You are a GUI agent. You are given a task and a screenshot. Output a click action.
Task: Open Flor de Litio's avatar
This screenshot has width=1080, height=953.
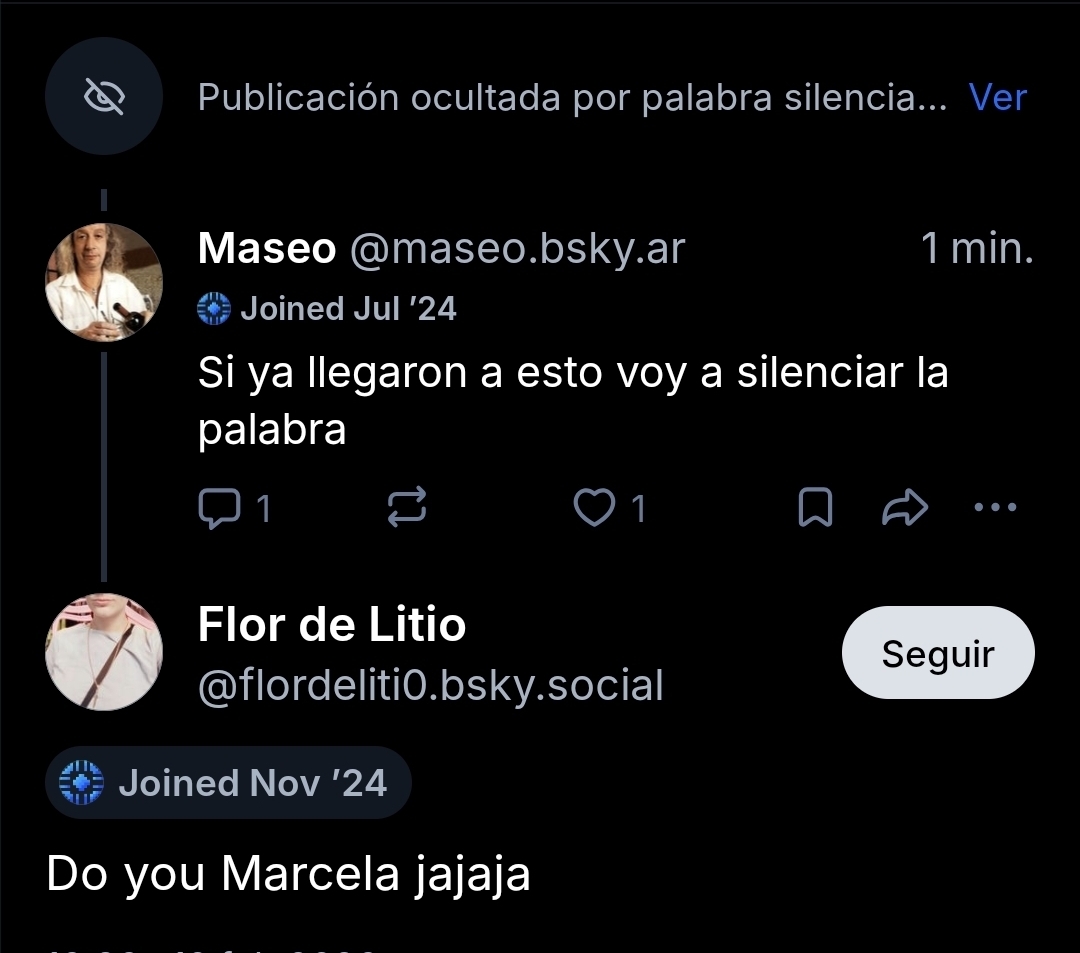coord(104,653)
